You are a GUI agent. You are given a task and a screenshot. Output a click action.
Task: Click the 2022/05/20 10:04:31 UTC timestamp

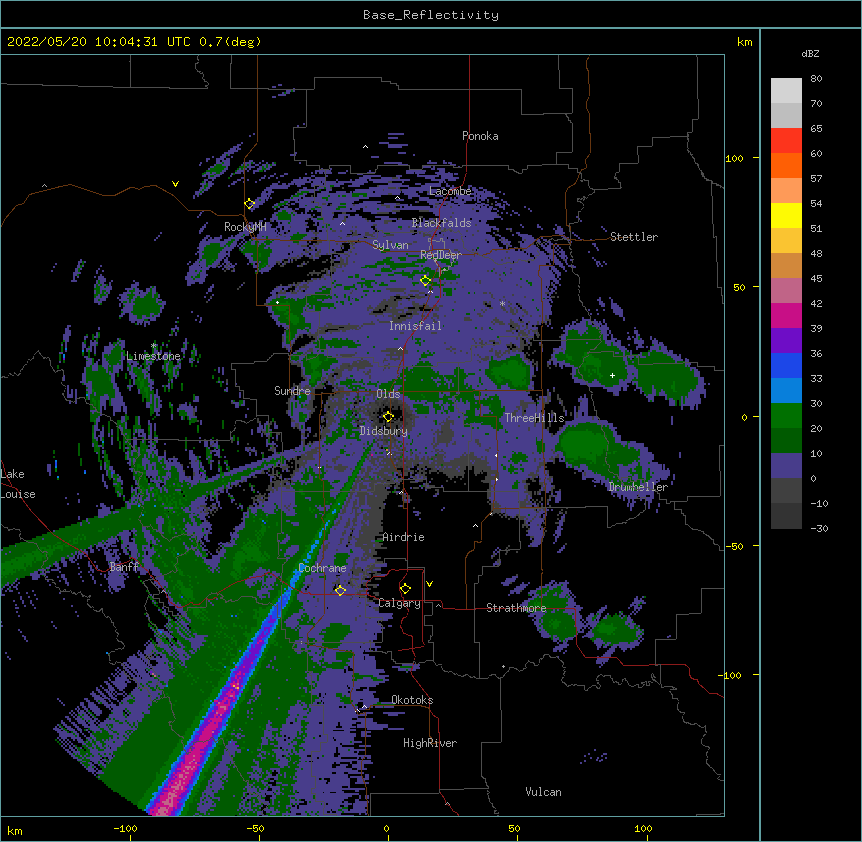point(99,42)
